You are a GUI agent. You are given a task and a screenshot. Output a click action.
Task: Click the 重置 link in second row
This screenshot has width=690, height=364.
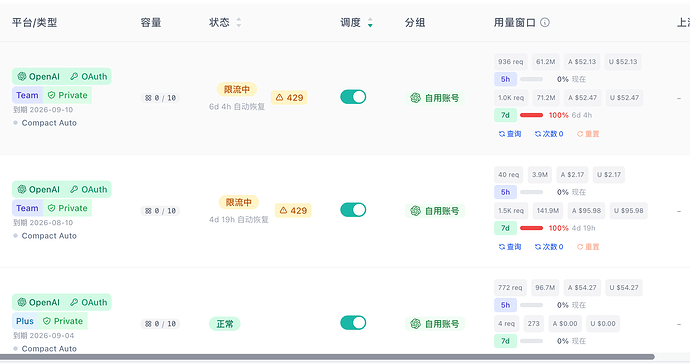(588, 246)
